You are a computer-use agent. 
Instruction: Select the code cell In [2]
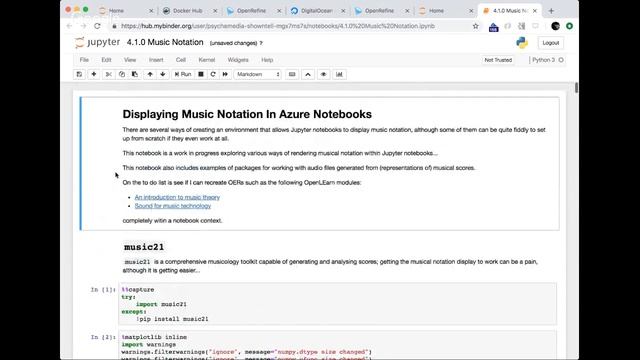(x=338, y=345)
